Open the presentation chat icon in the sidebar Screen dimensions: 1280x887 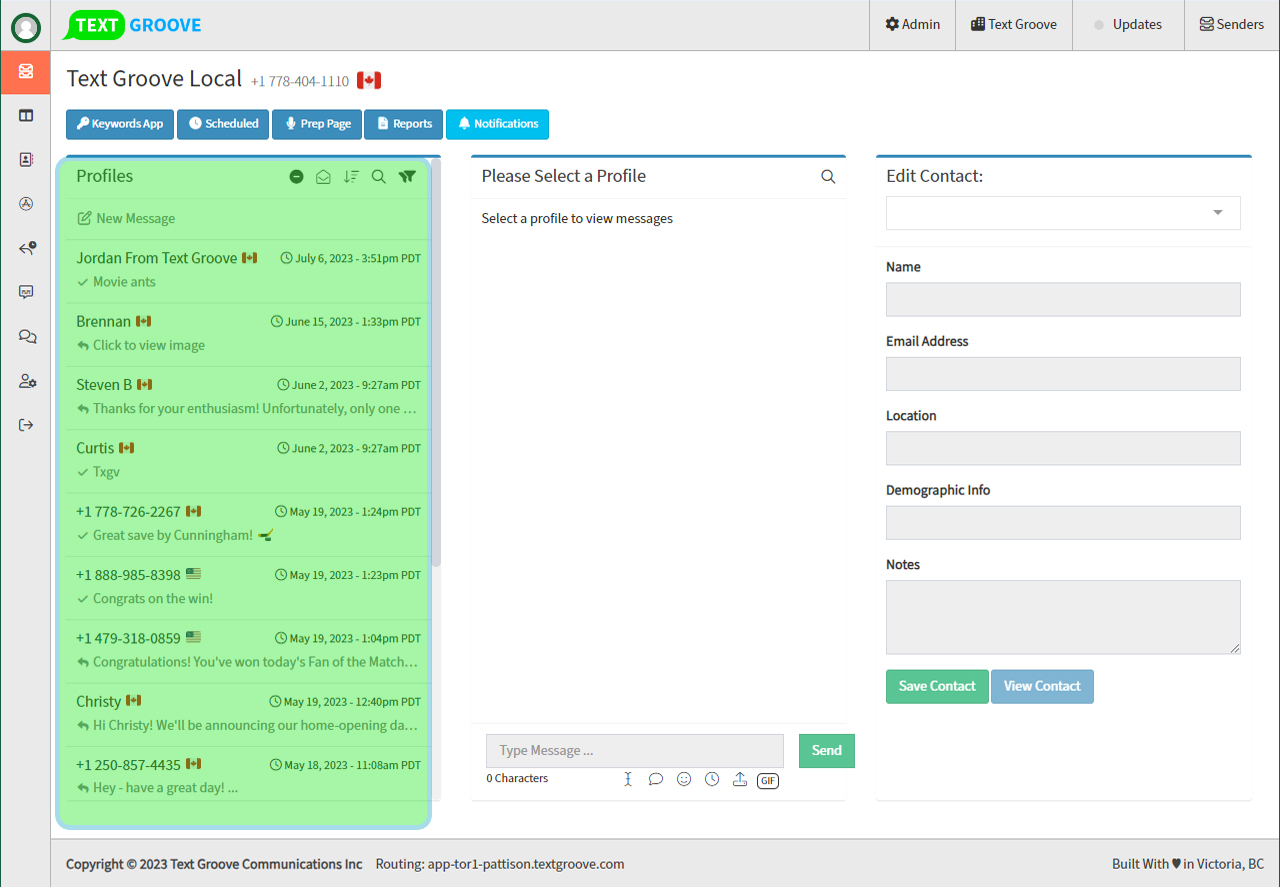(26, 292)
